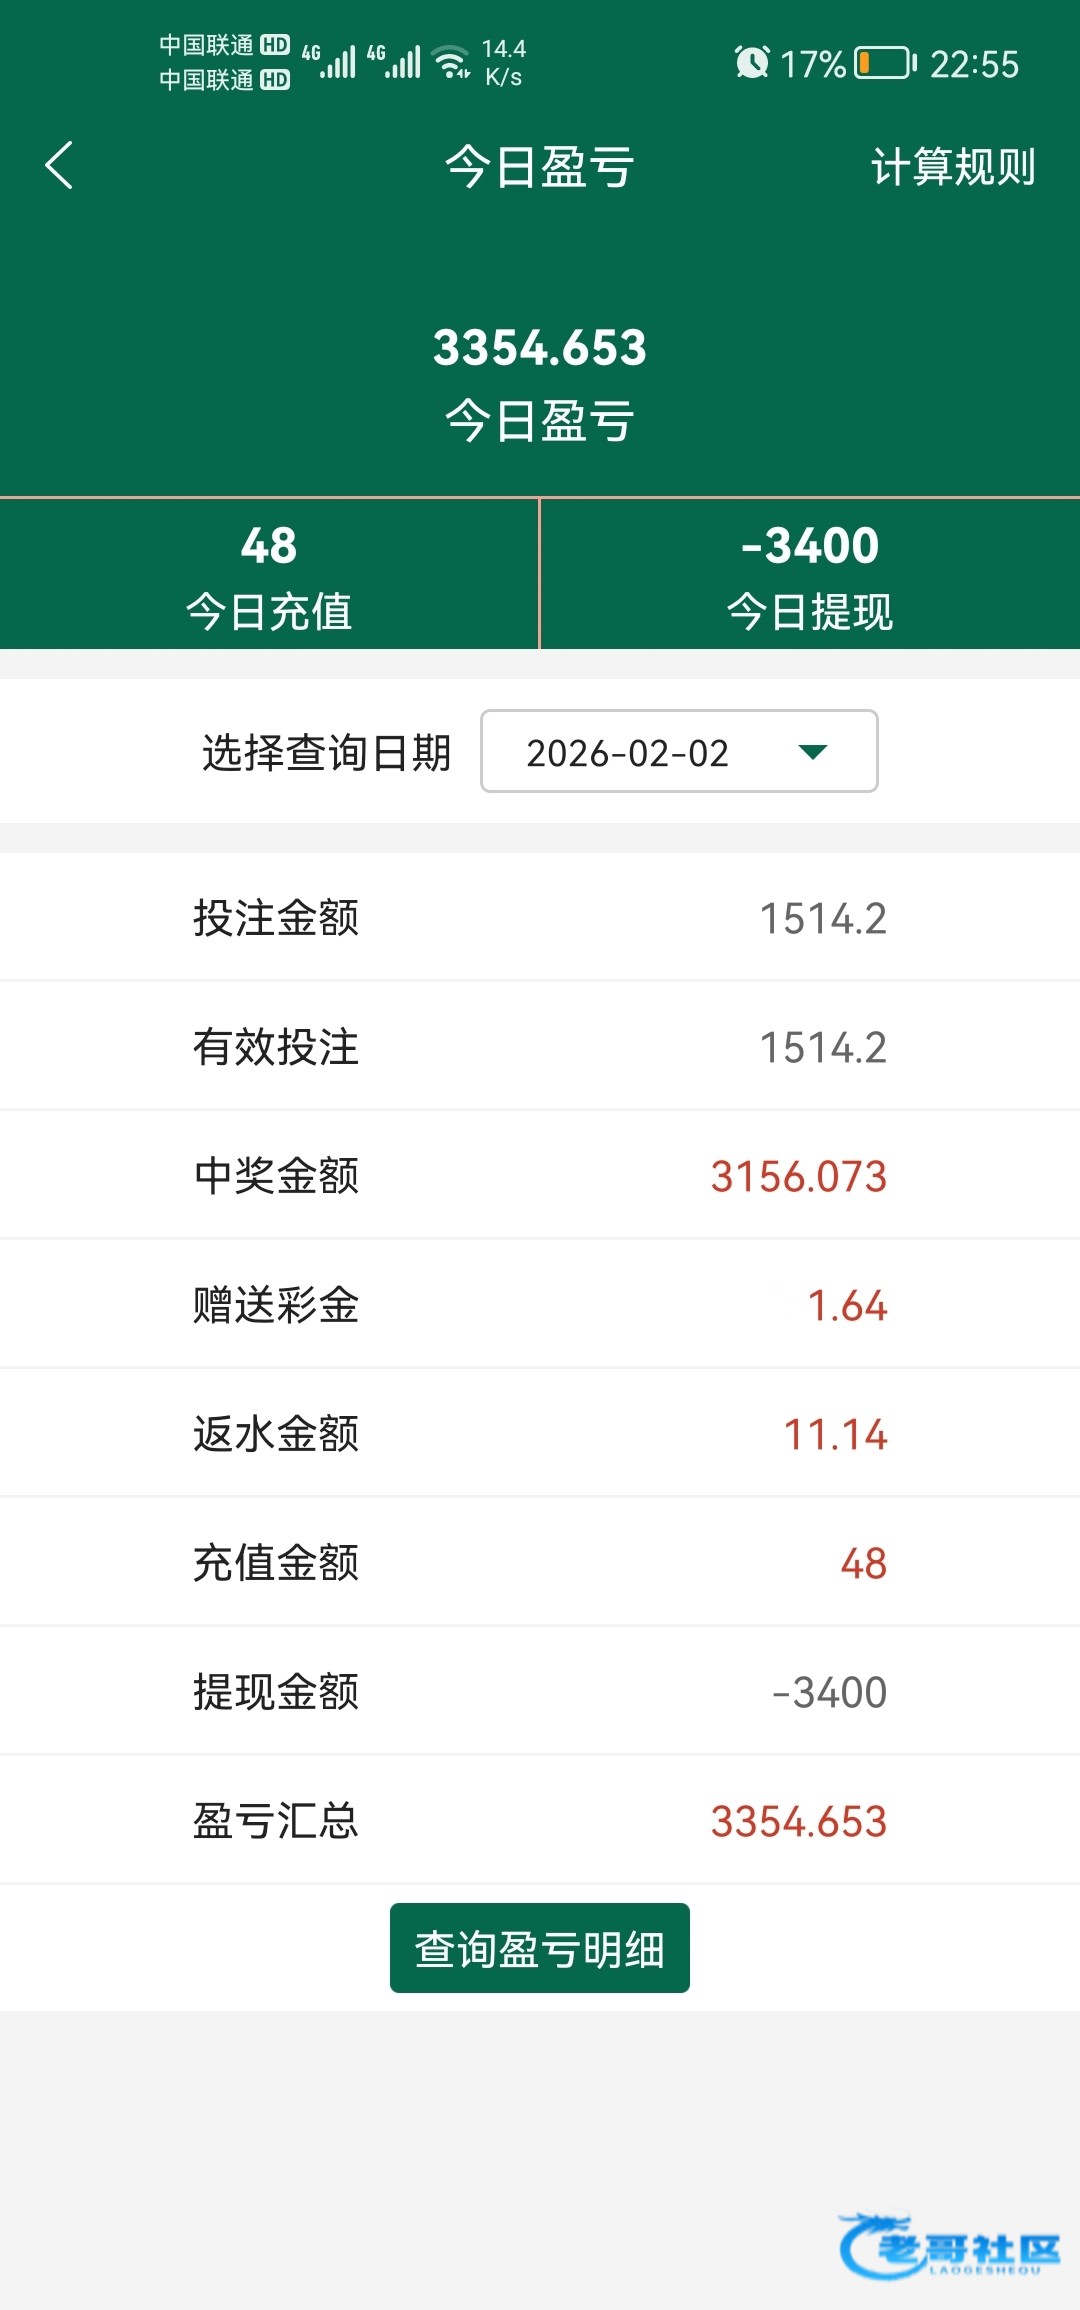Tap the Wi-Fi signal icon
Viewport: 1080px width, 2310px height.
point(453,62)
